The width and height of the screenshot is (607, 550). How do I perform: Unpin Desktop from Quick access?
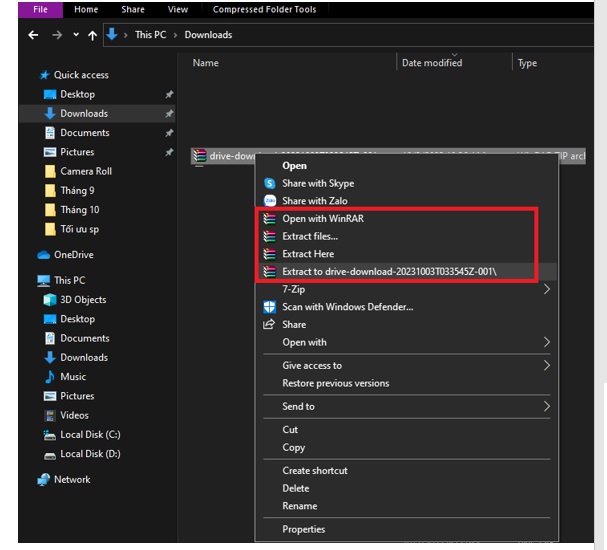pos(169,95)
